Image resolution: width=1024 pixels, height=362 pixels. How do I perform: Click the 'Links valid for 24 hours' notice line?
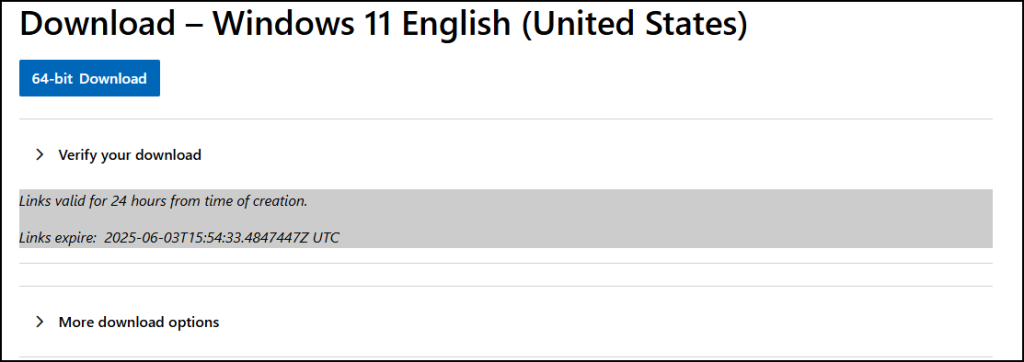(163, 201)
